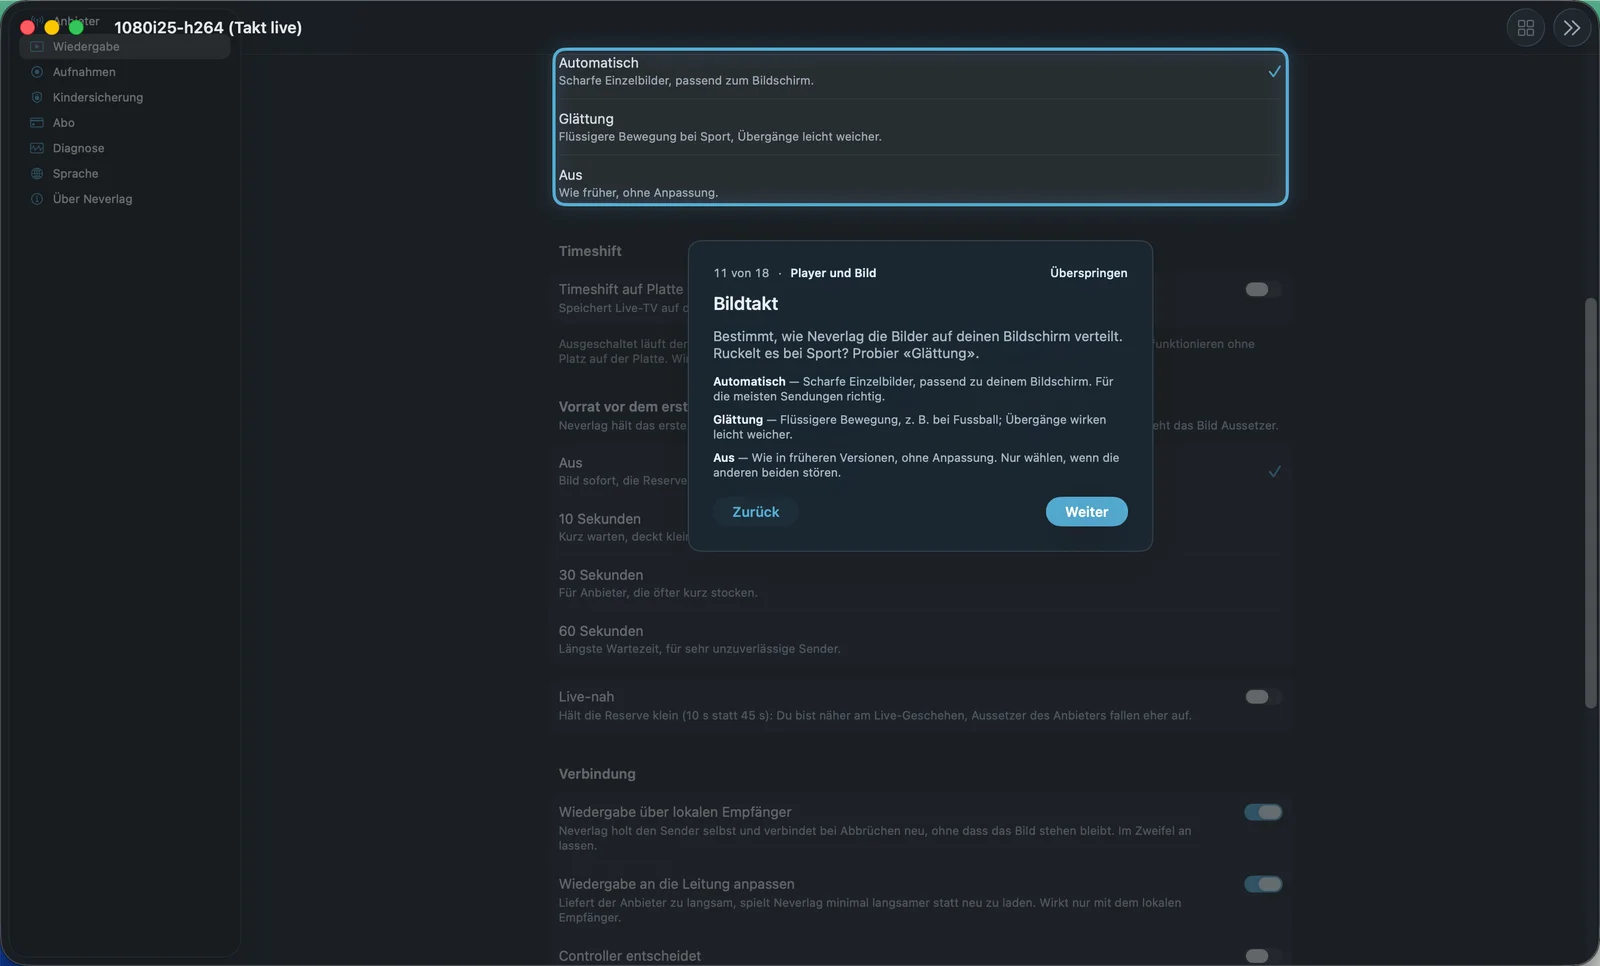The image size is (1600, 966).
Task: Click the 'Bildtakt' title in the tour popup
Action: point(746,304)
